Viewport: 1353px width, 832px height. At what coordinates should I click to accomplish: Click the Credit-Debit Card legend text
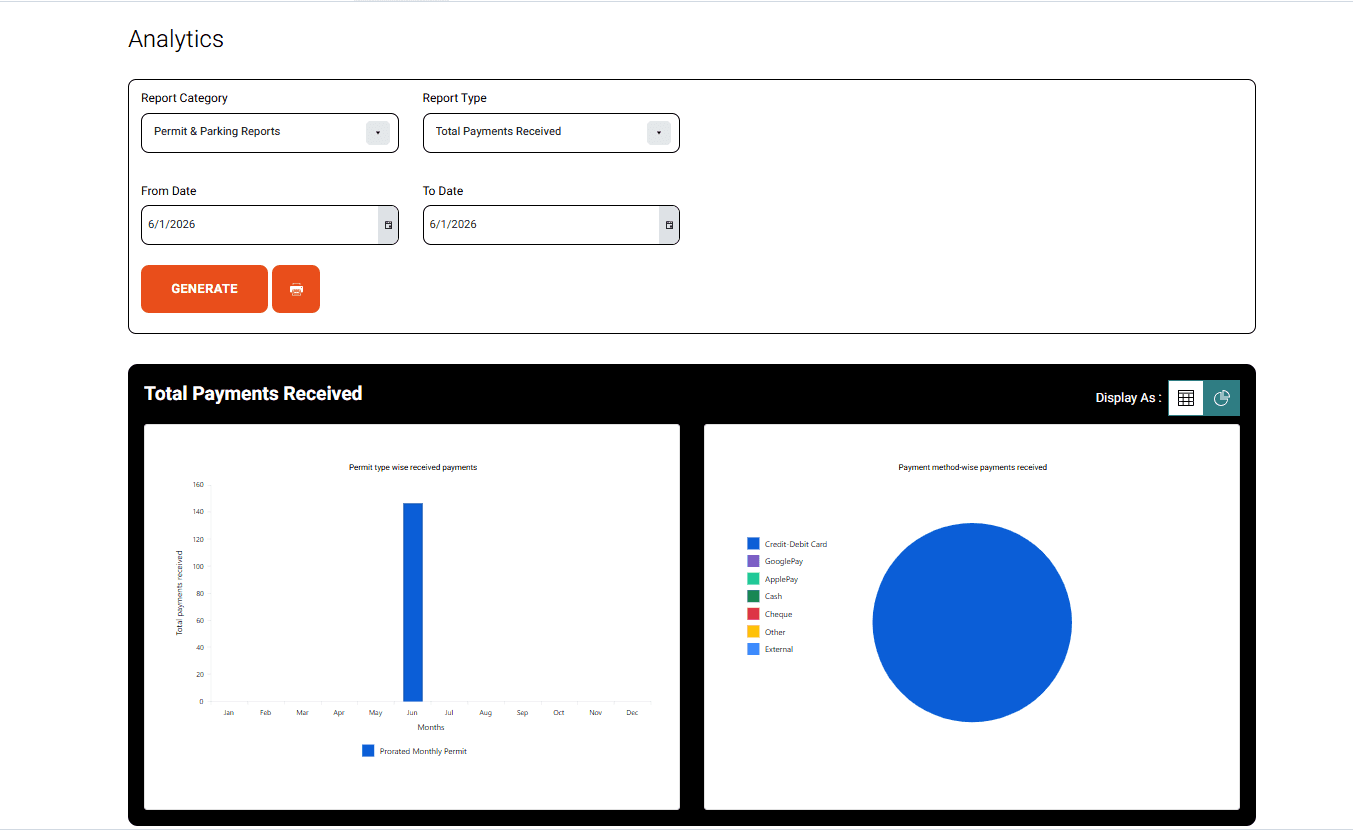coord(796,544)
